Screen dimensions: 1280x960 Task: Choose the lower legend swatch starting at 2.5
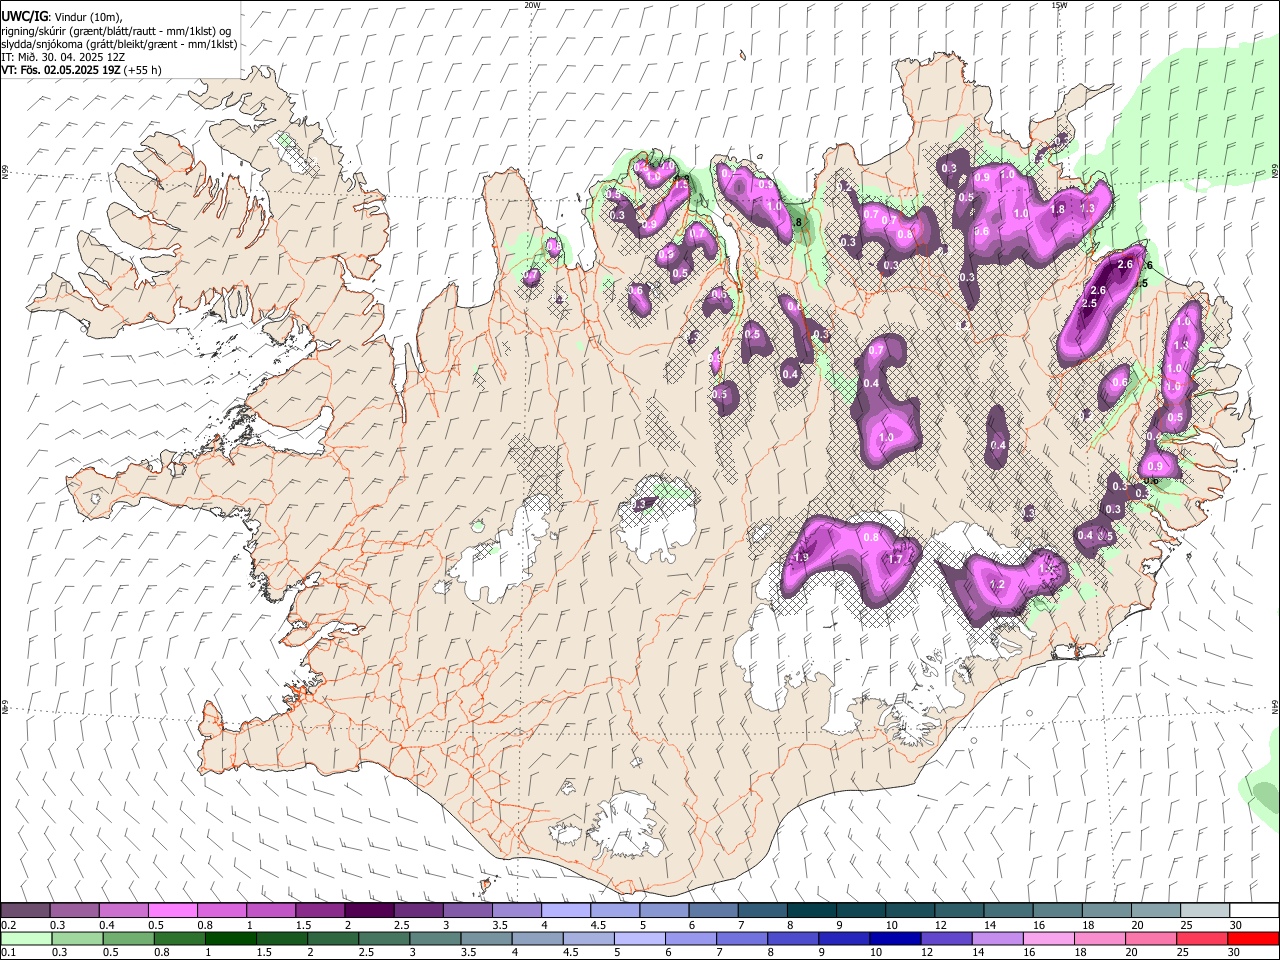(x=384, y=938)
